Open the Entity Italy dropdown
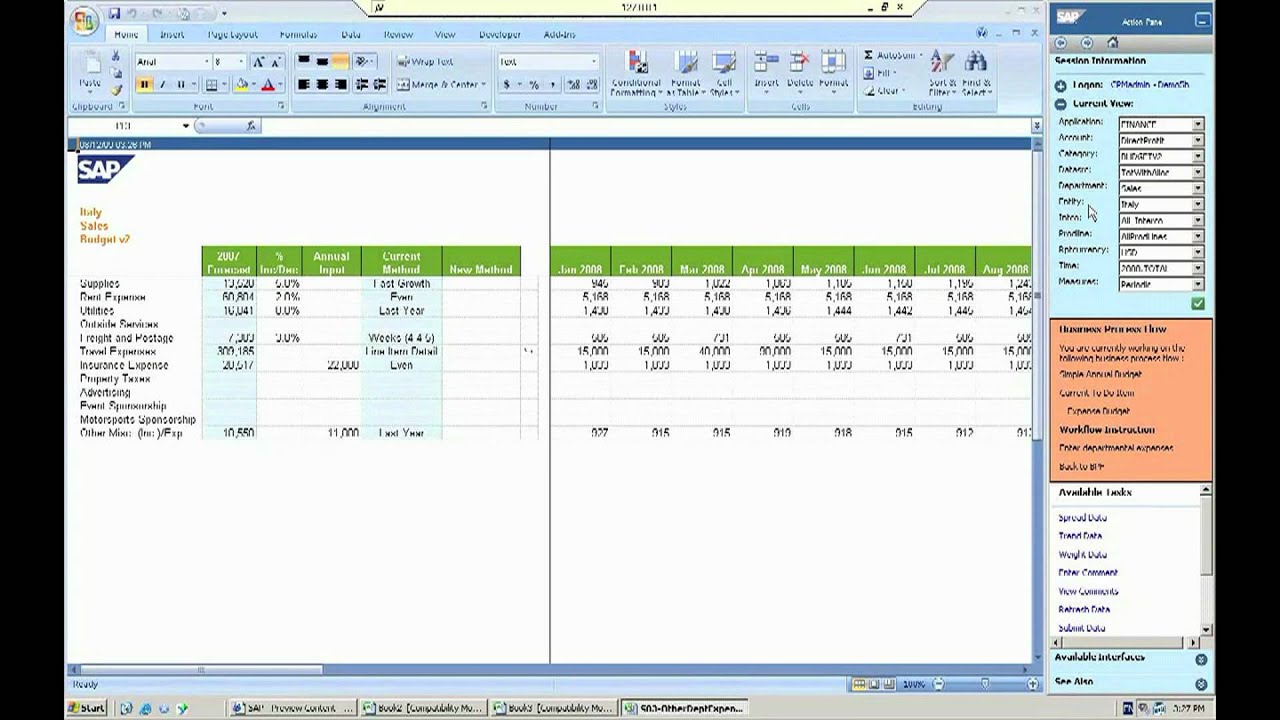Image resolution: width=1280 pixels, height=720 pixels. (x=1198, y=204)
